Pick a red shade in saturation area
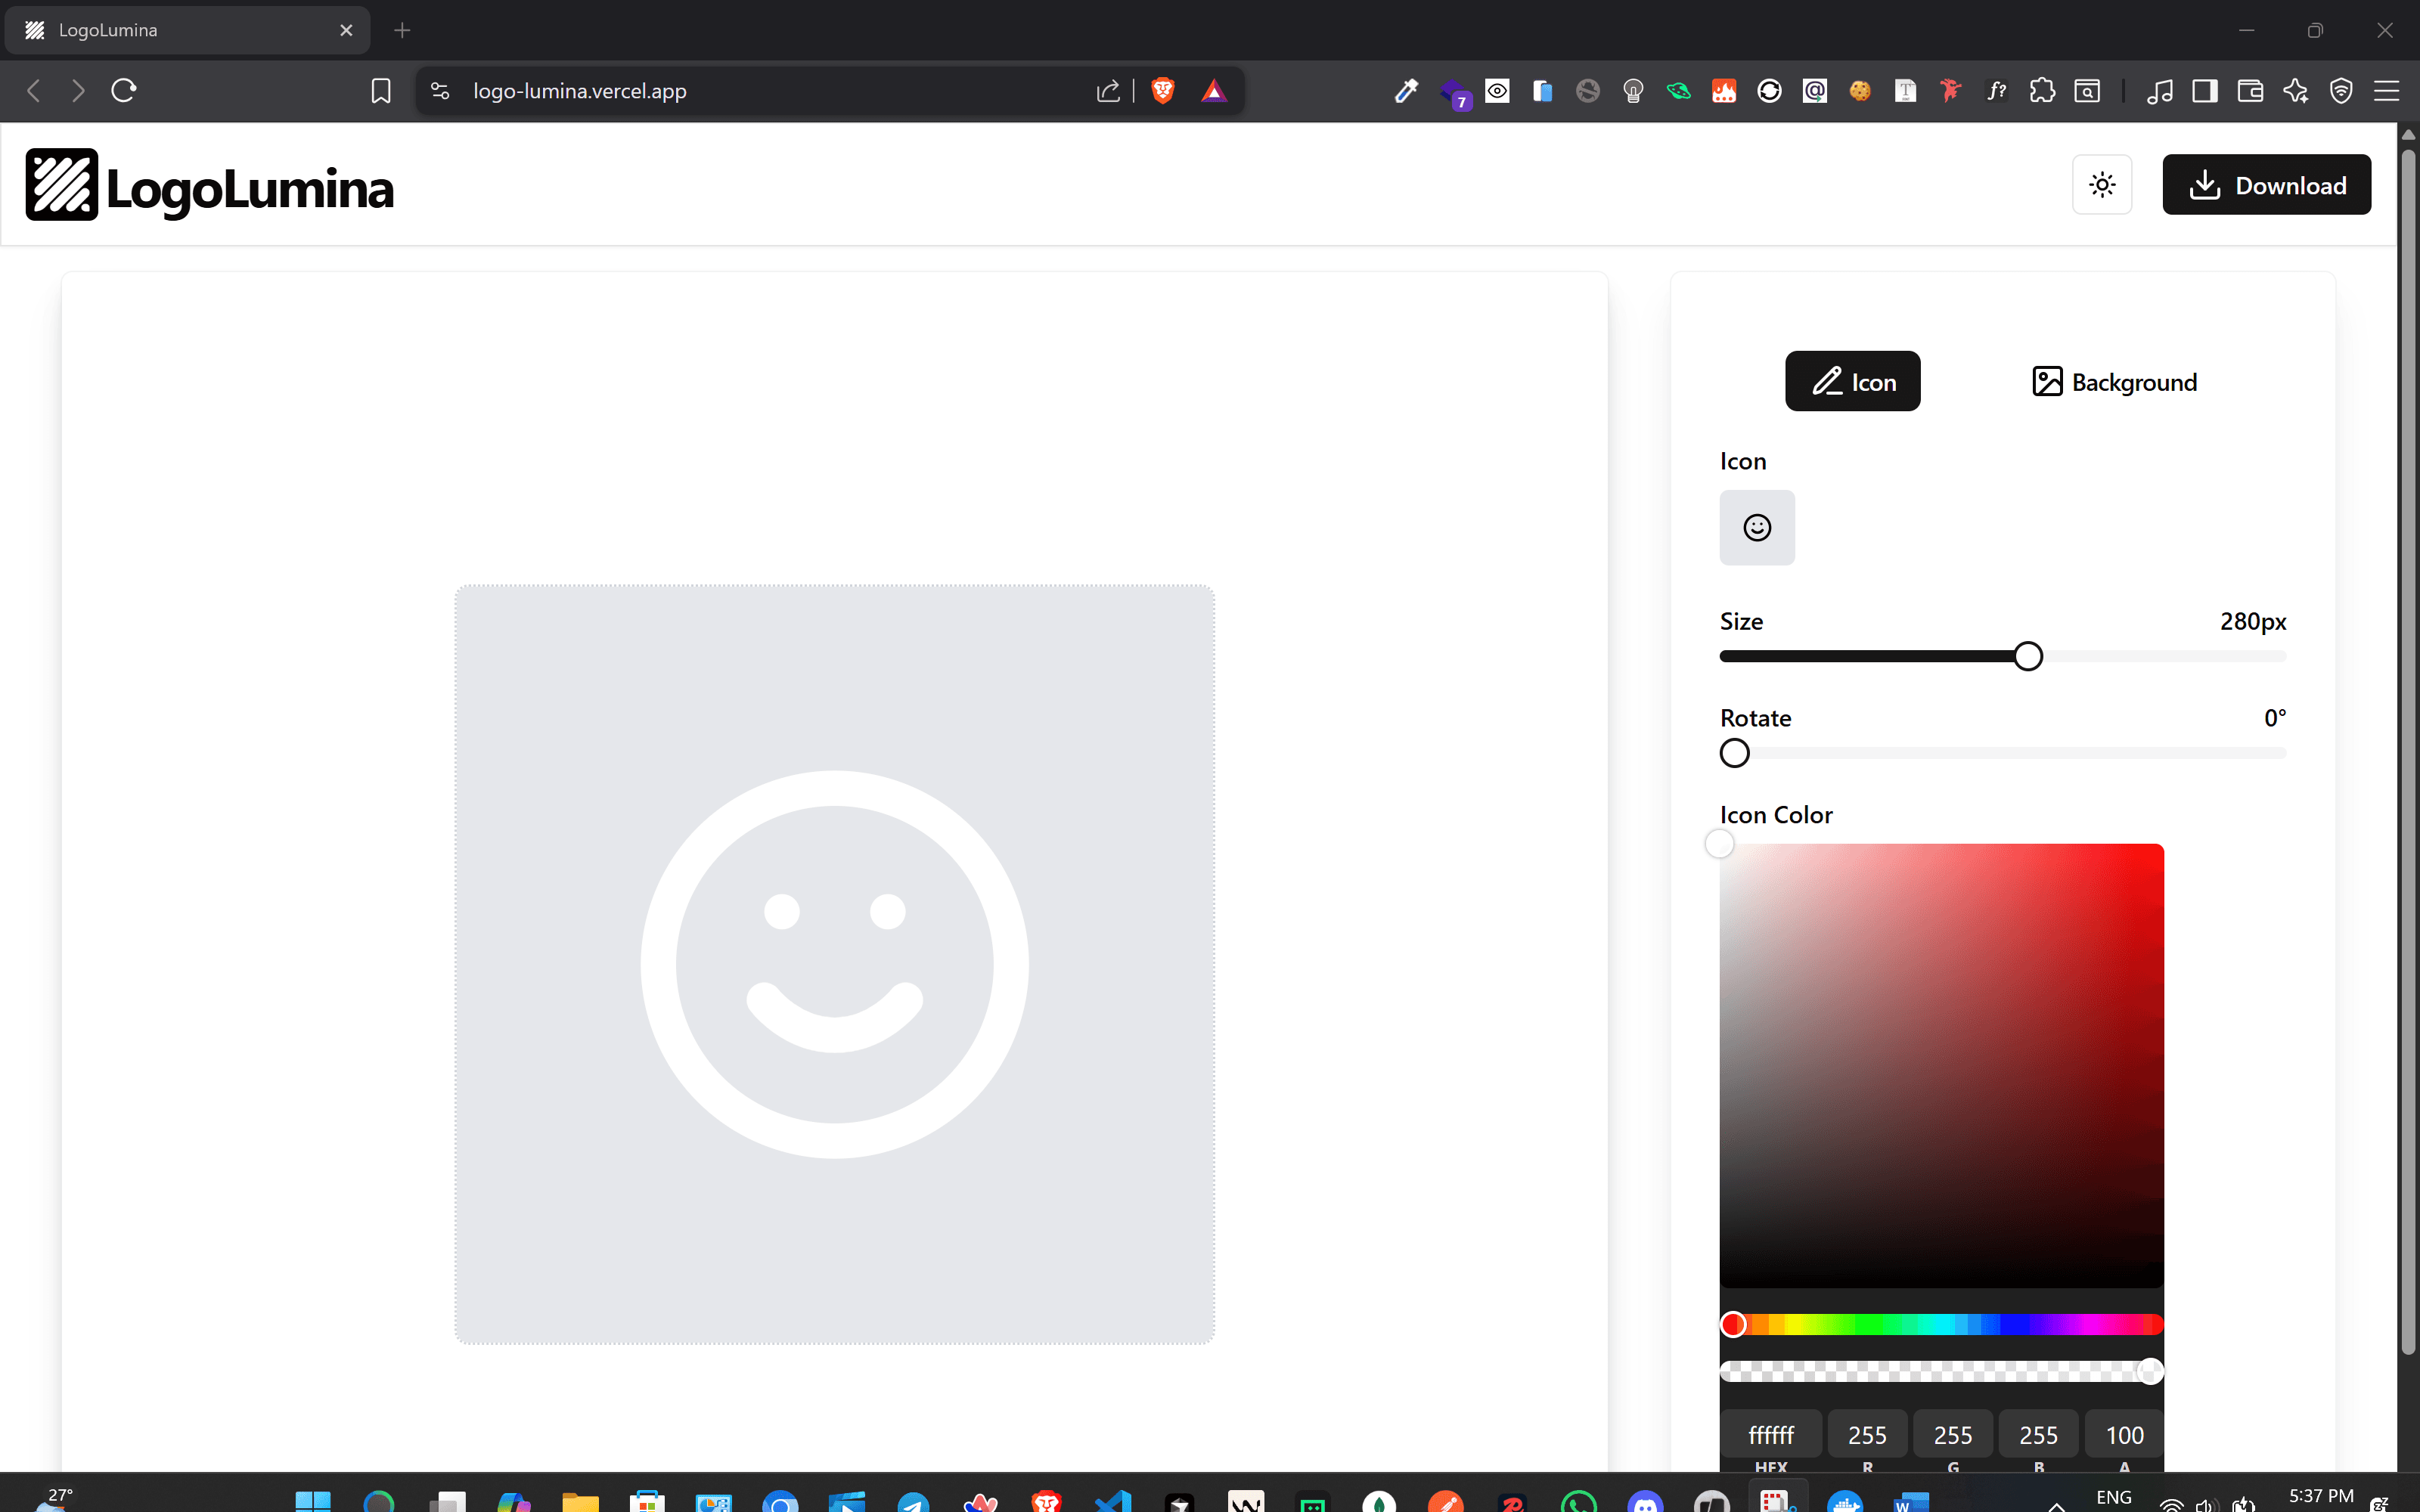The width and height of the screenshot is (2420, 1512). click(1942, 1065)
